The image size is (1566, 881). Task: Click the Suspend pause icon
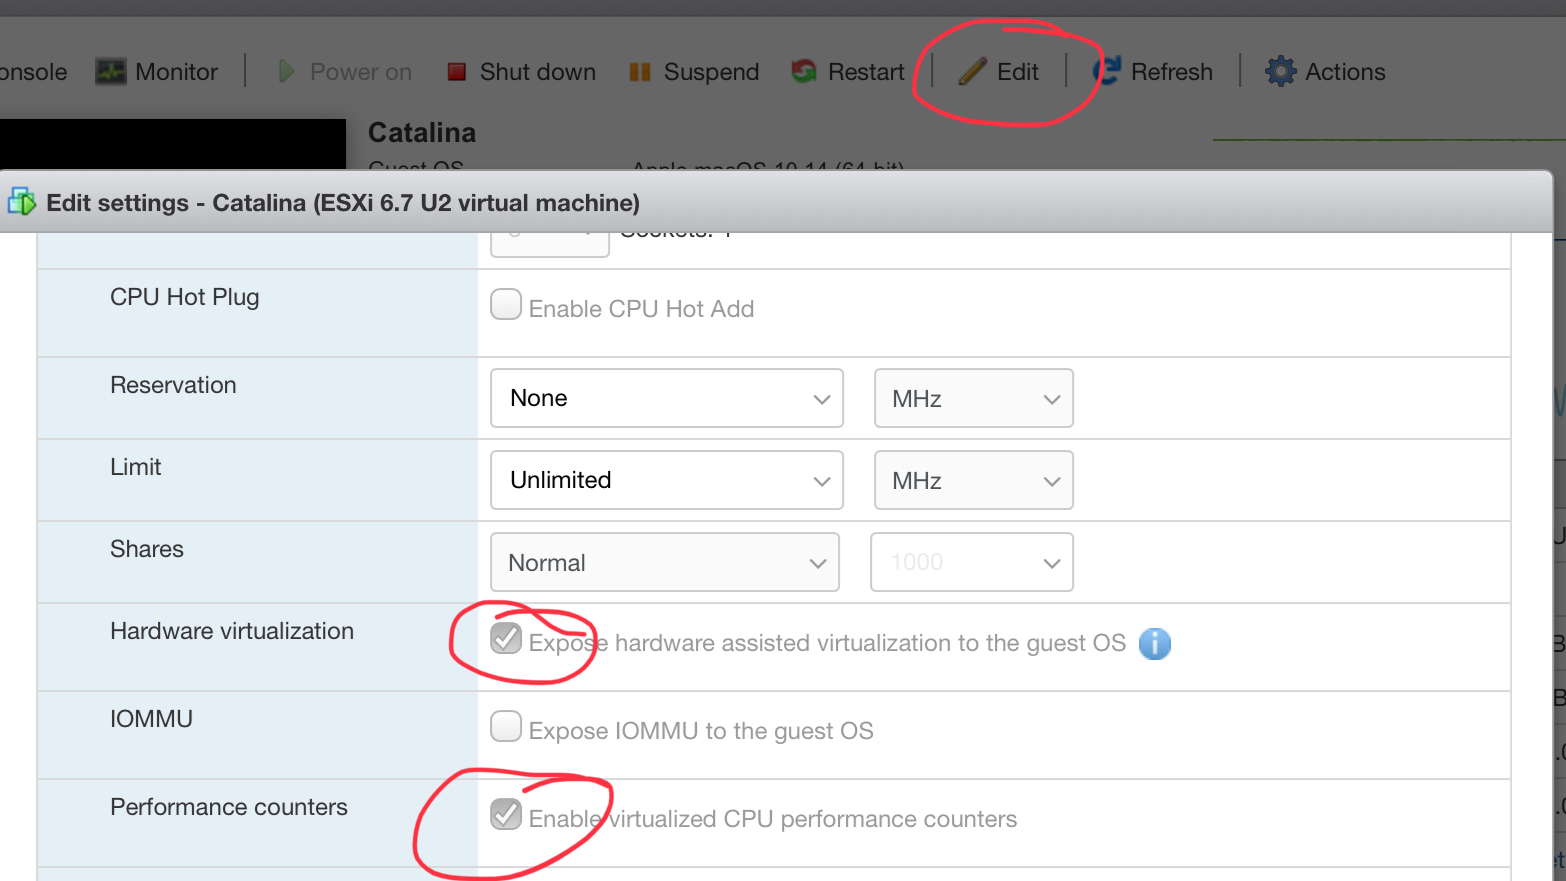point(640,72)
